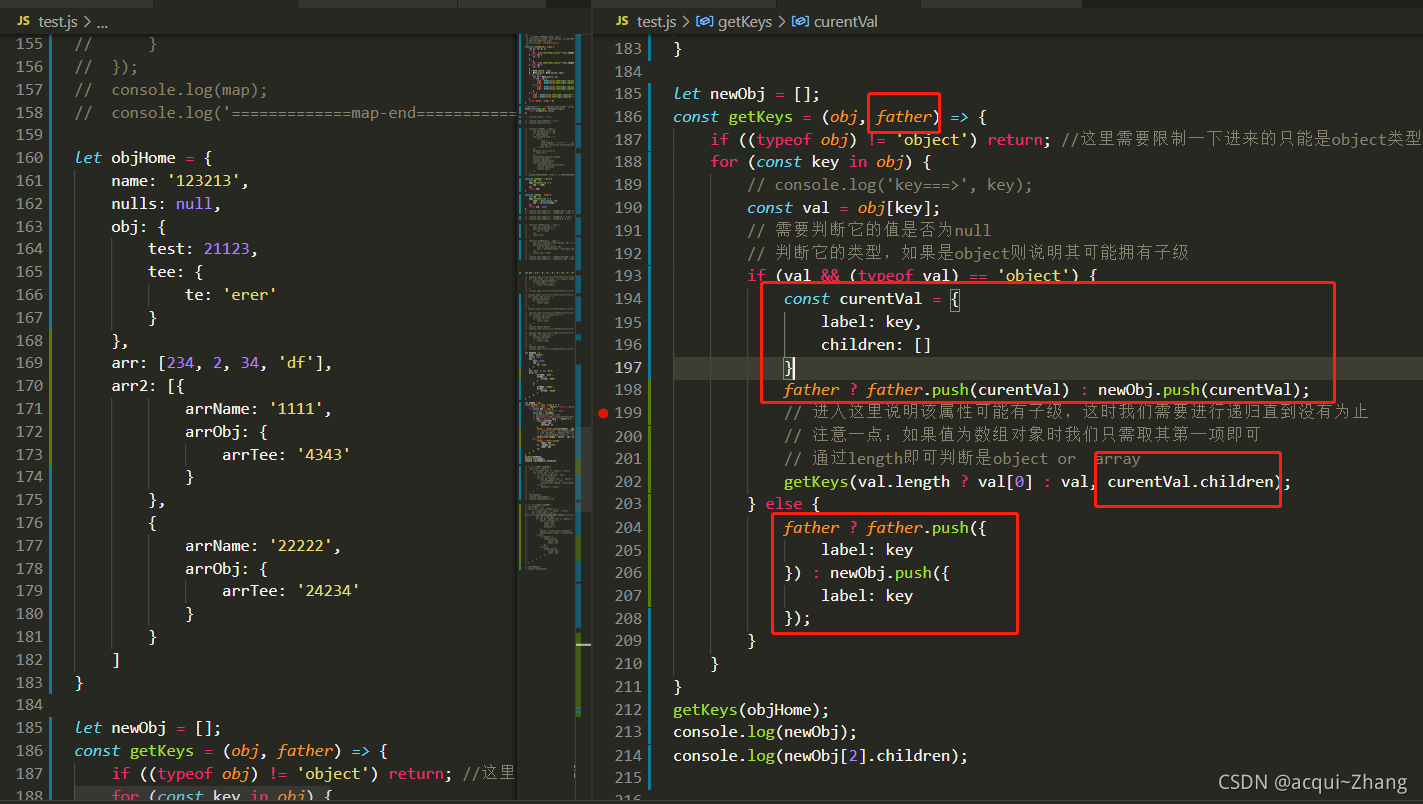
Task: Click "arrName: '22222'," on line 177
Action: 263,546
